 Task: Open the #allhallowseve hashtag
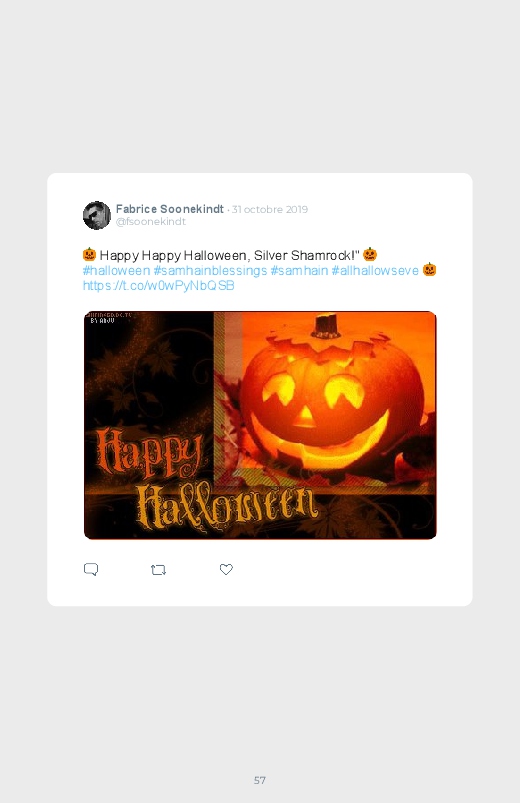375,270
